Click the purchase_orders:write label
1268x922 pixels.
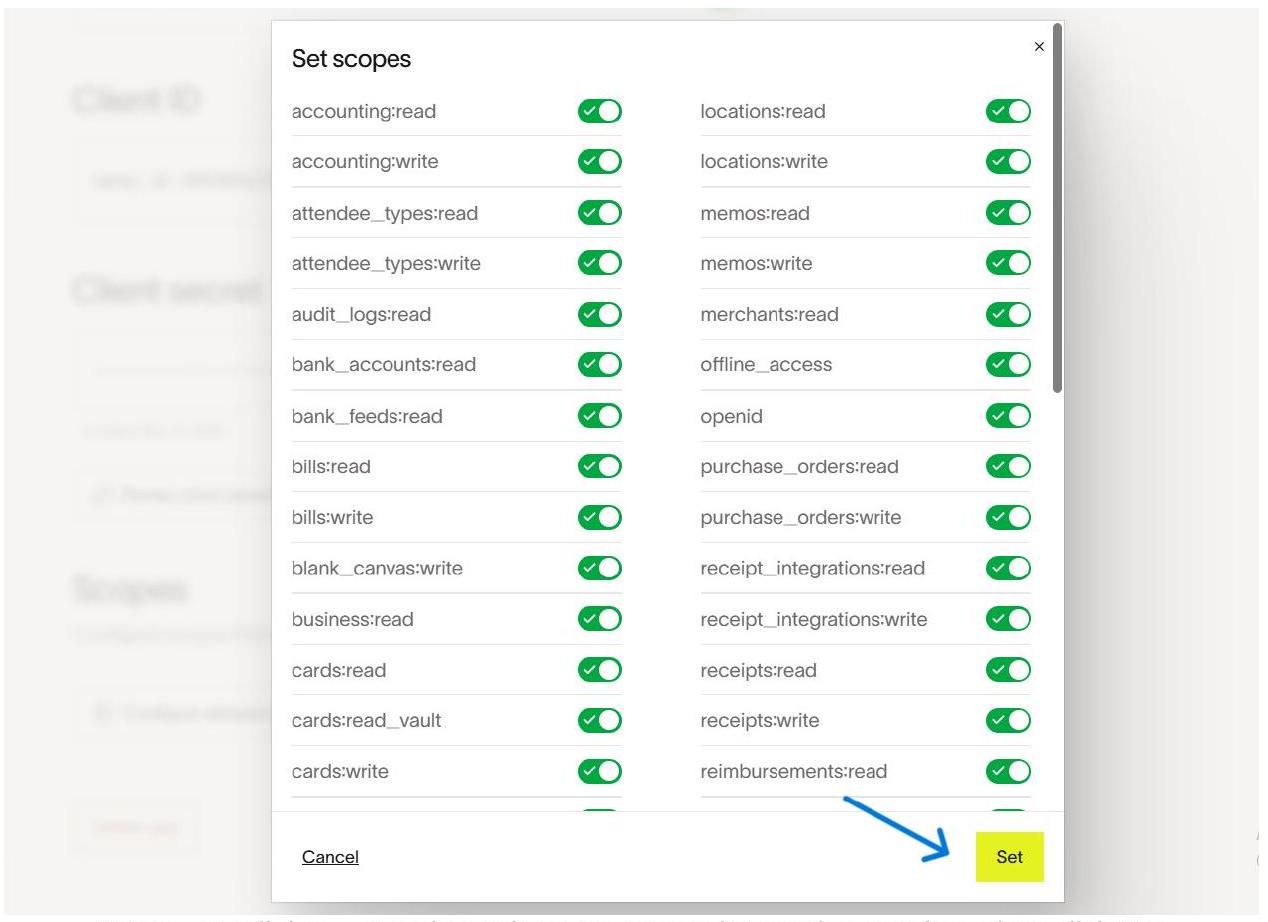[x=800, y=517]
